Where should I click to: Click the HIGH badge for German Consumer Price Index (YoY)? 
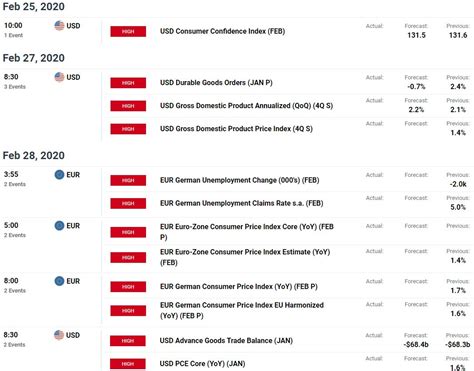(128, 287)
